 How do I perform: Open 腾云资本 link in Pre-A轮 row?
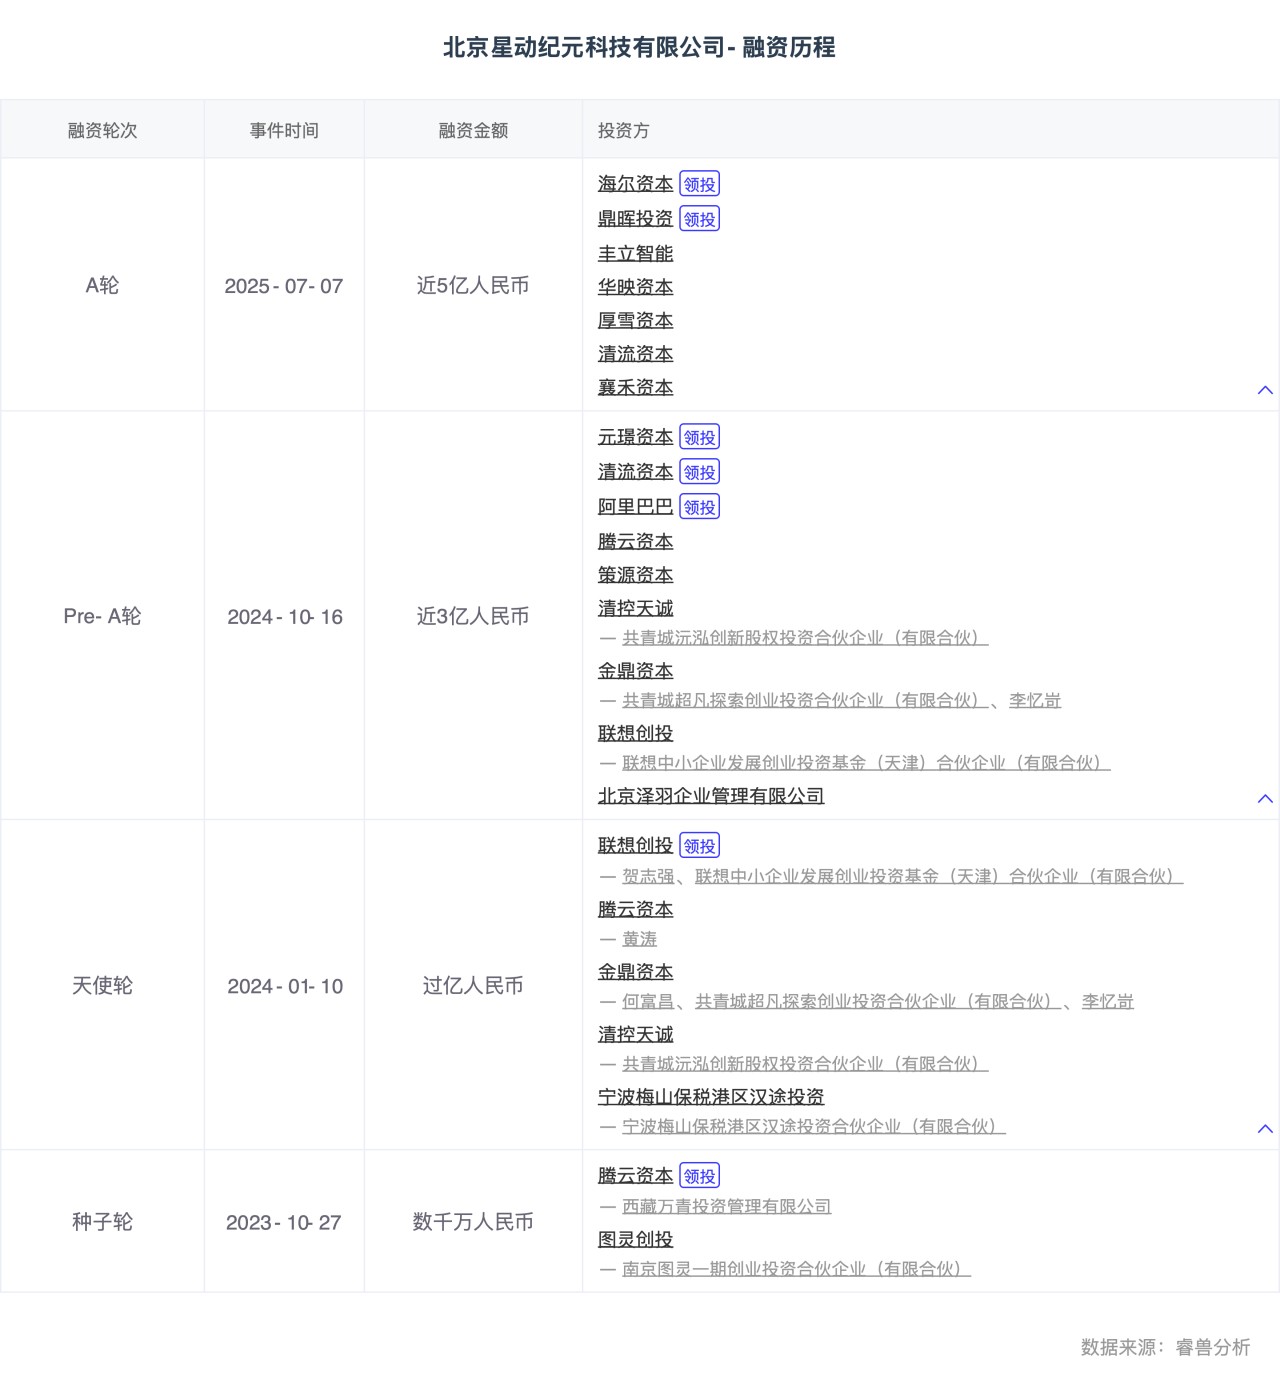point(635,542)
